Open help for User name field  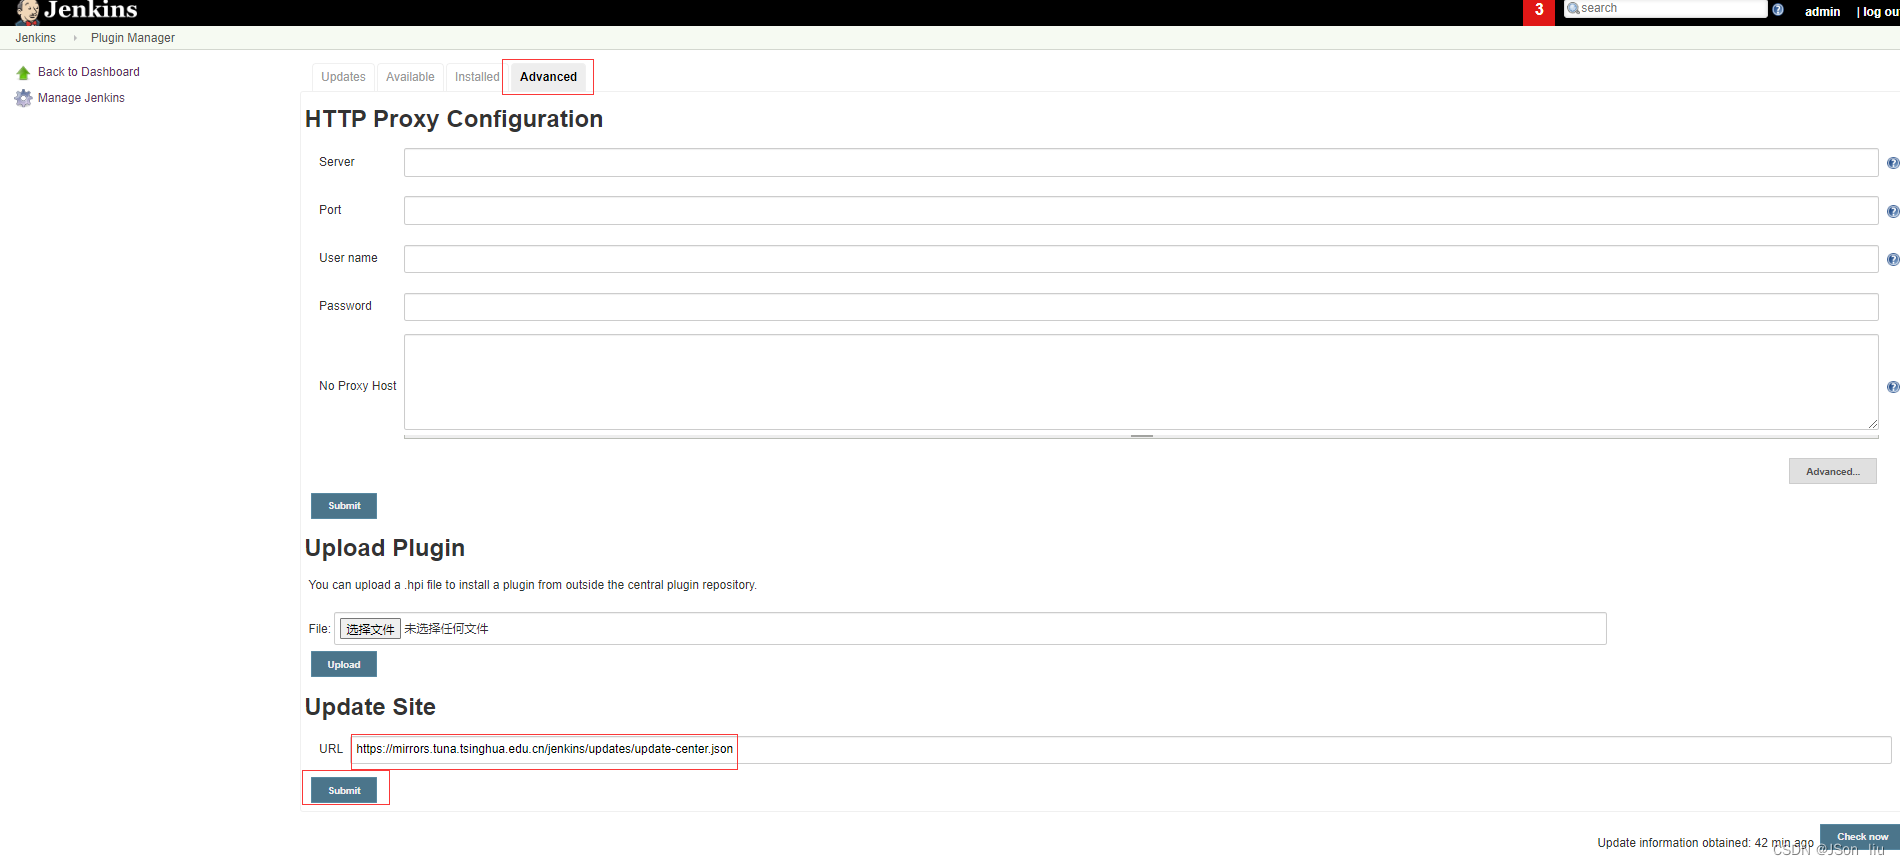point(1893,259)
